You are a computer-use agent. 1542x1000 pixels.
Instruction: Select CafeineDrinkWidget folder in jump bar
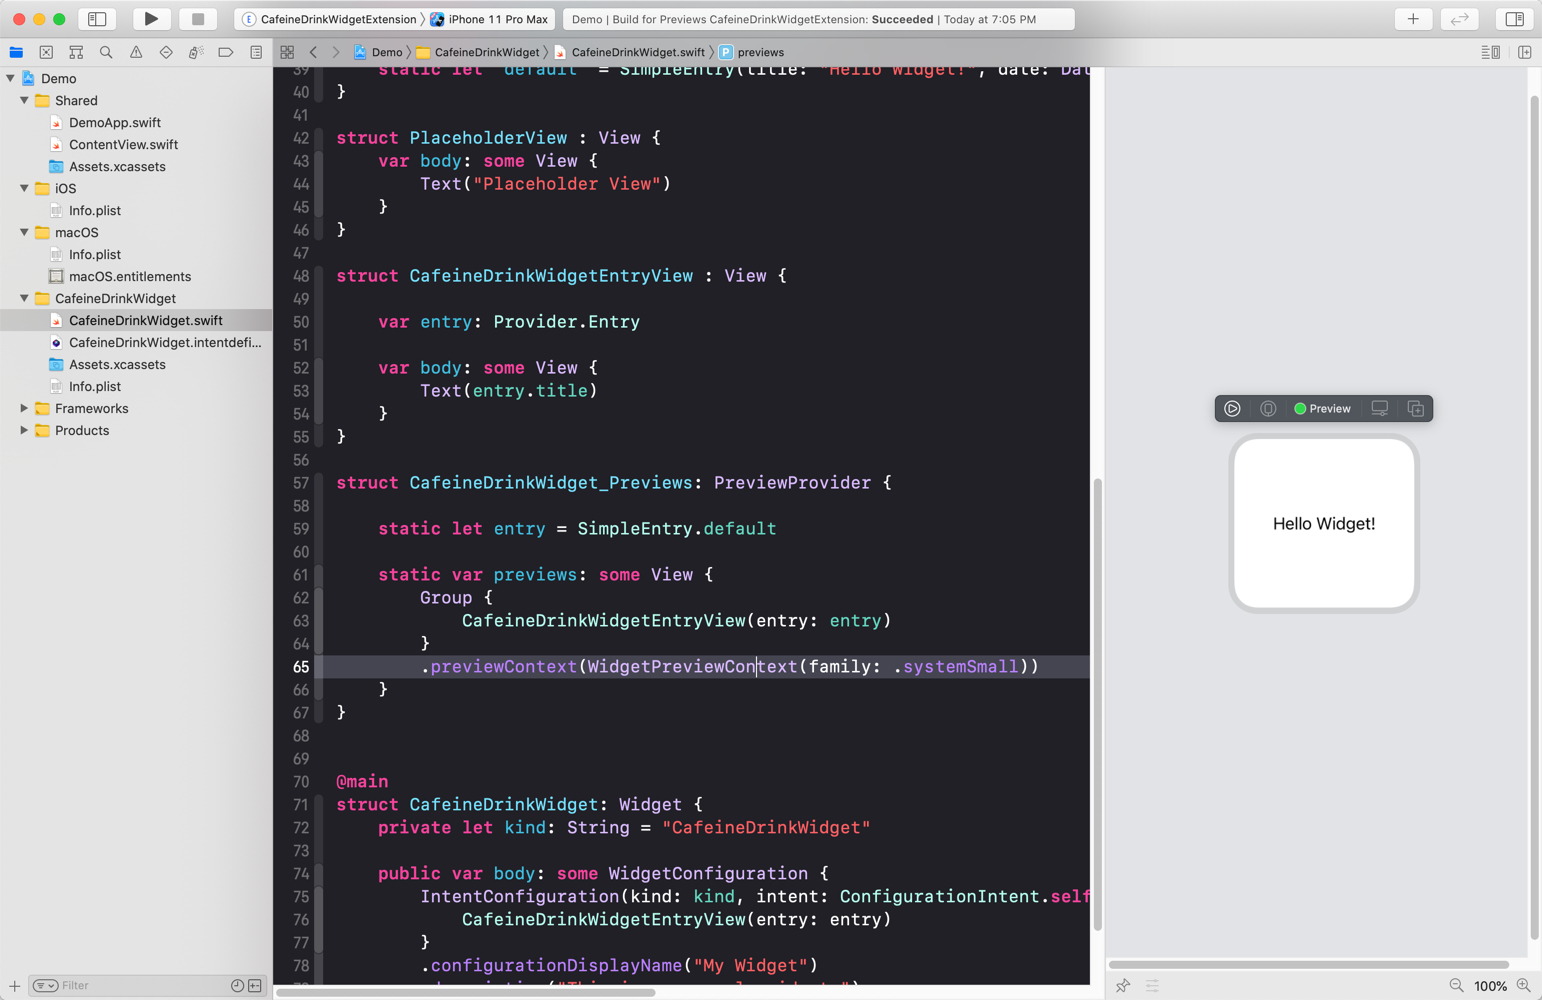click(x=478, y=52)
